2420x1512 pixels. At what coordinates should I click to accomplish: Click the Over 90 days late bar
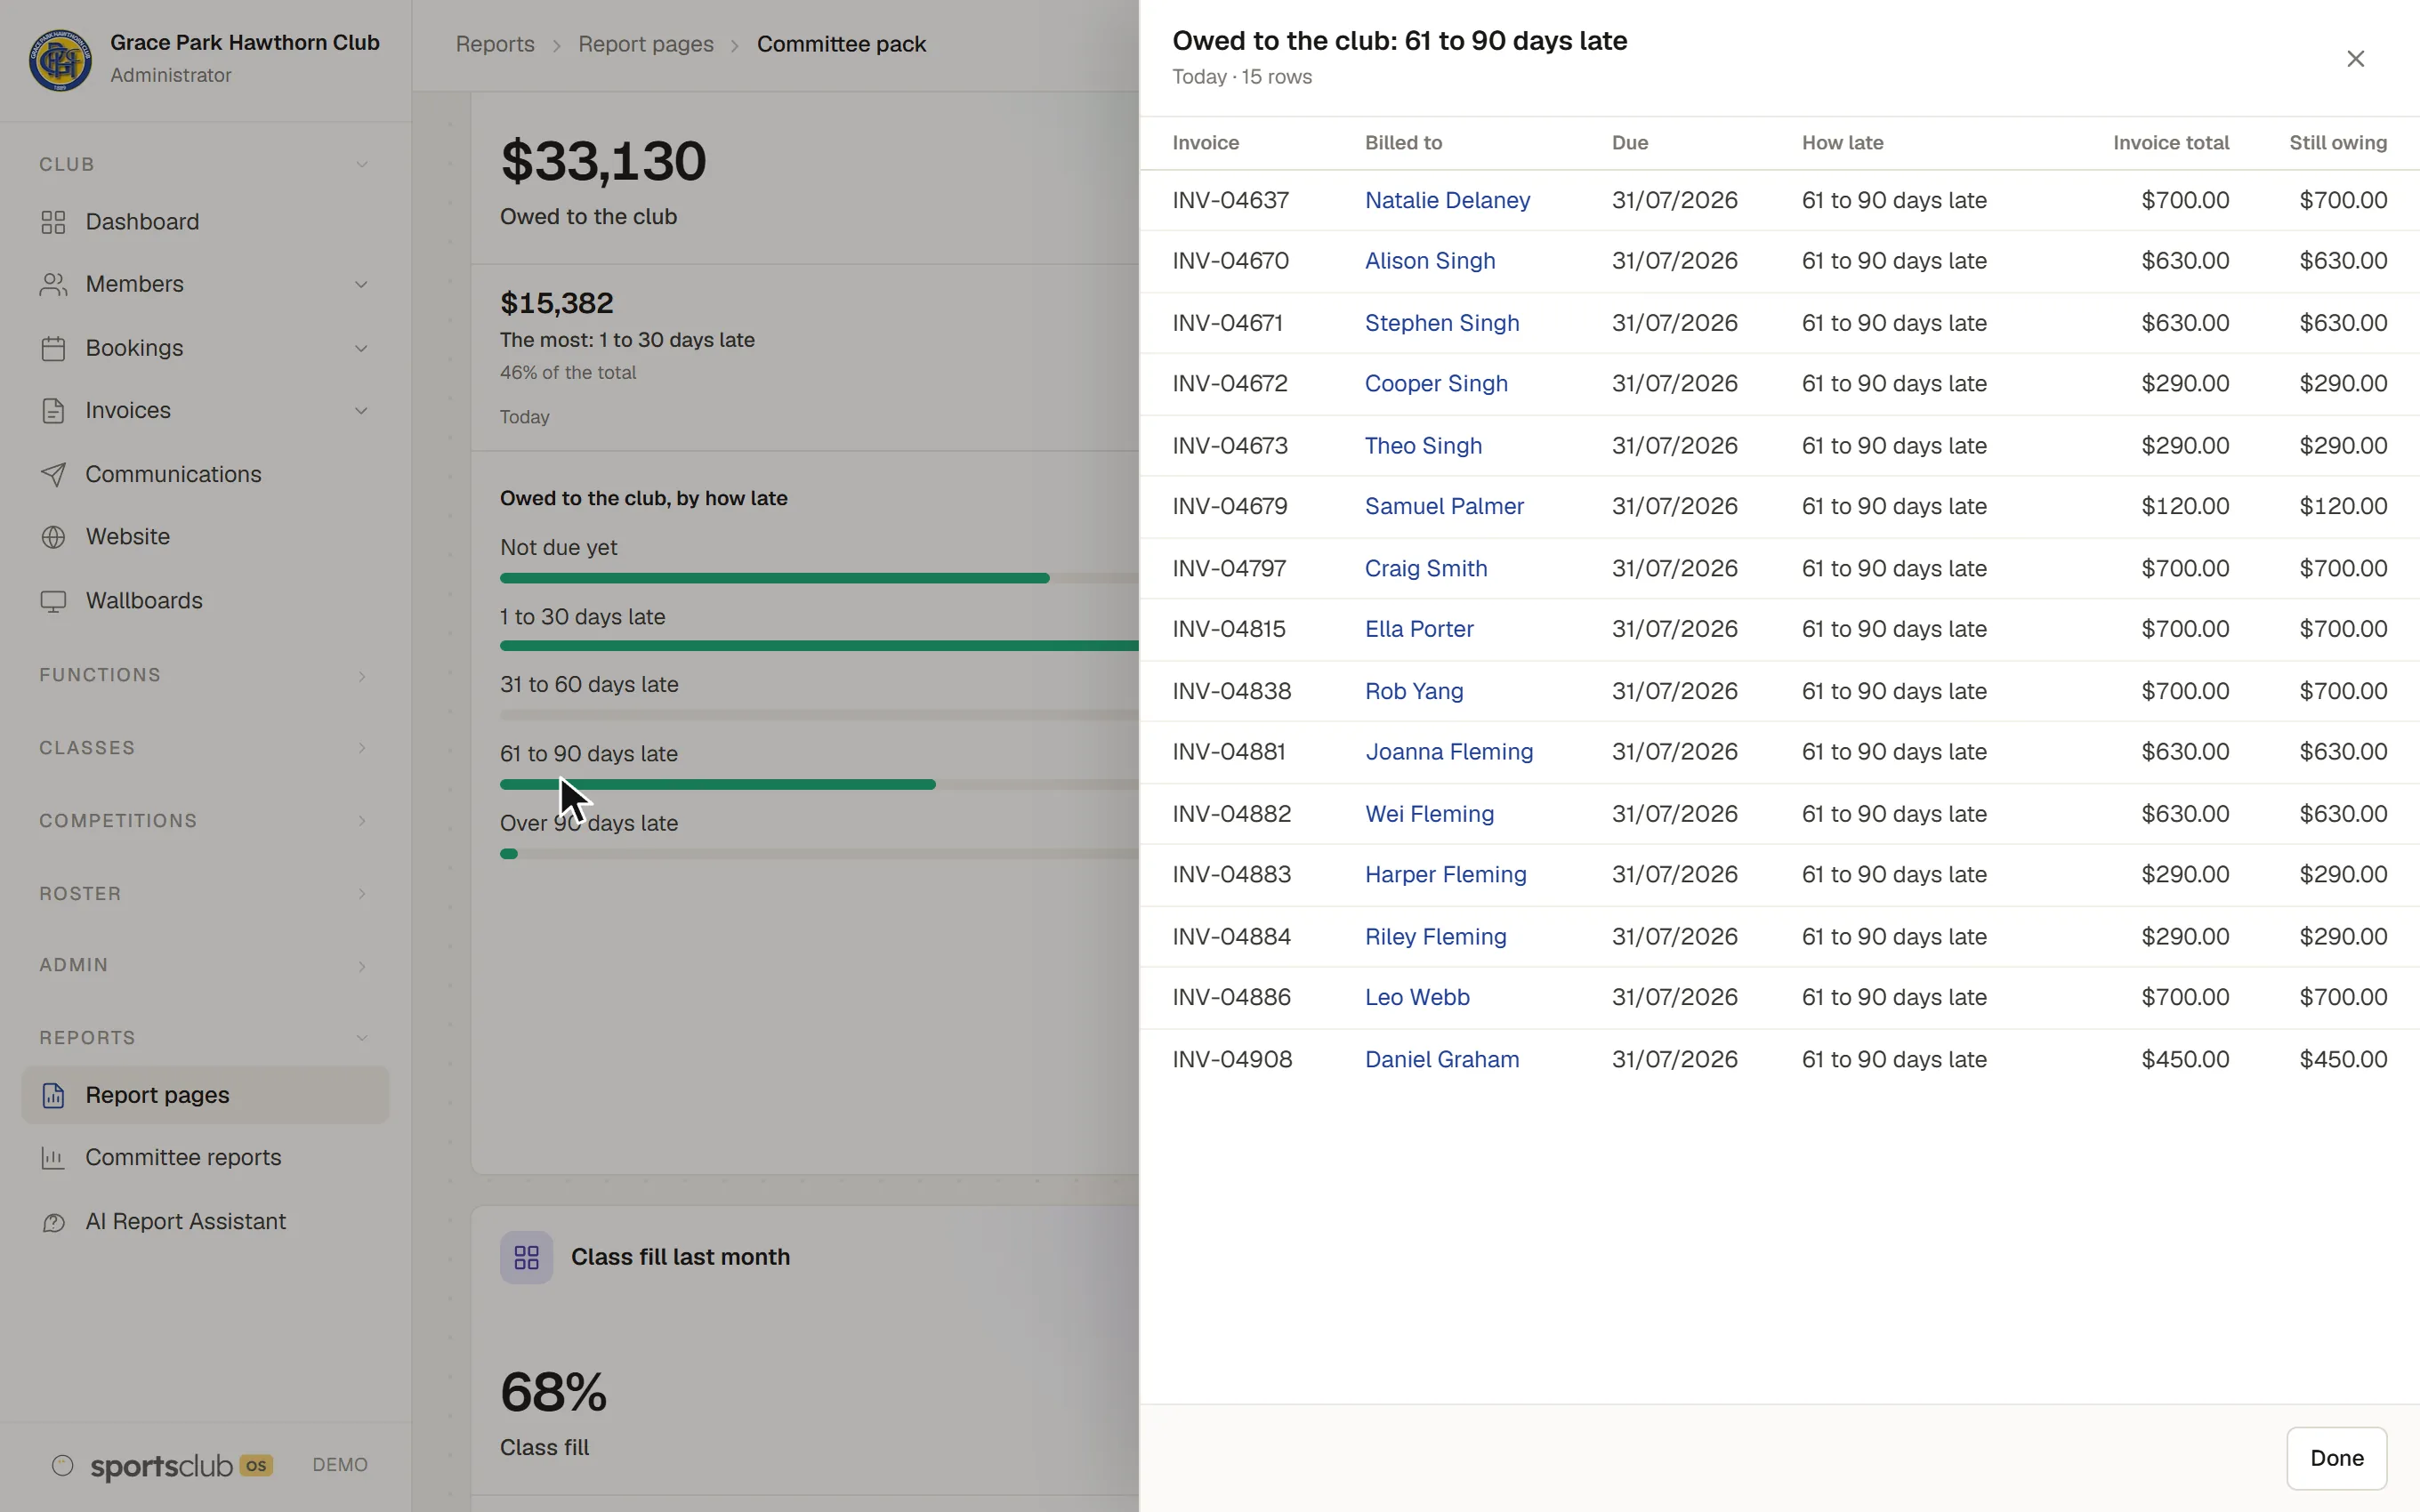(509, 854)
